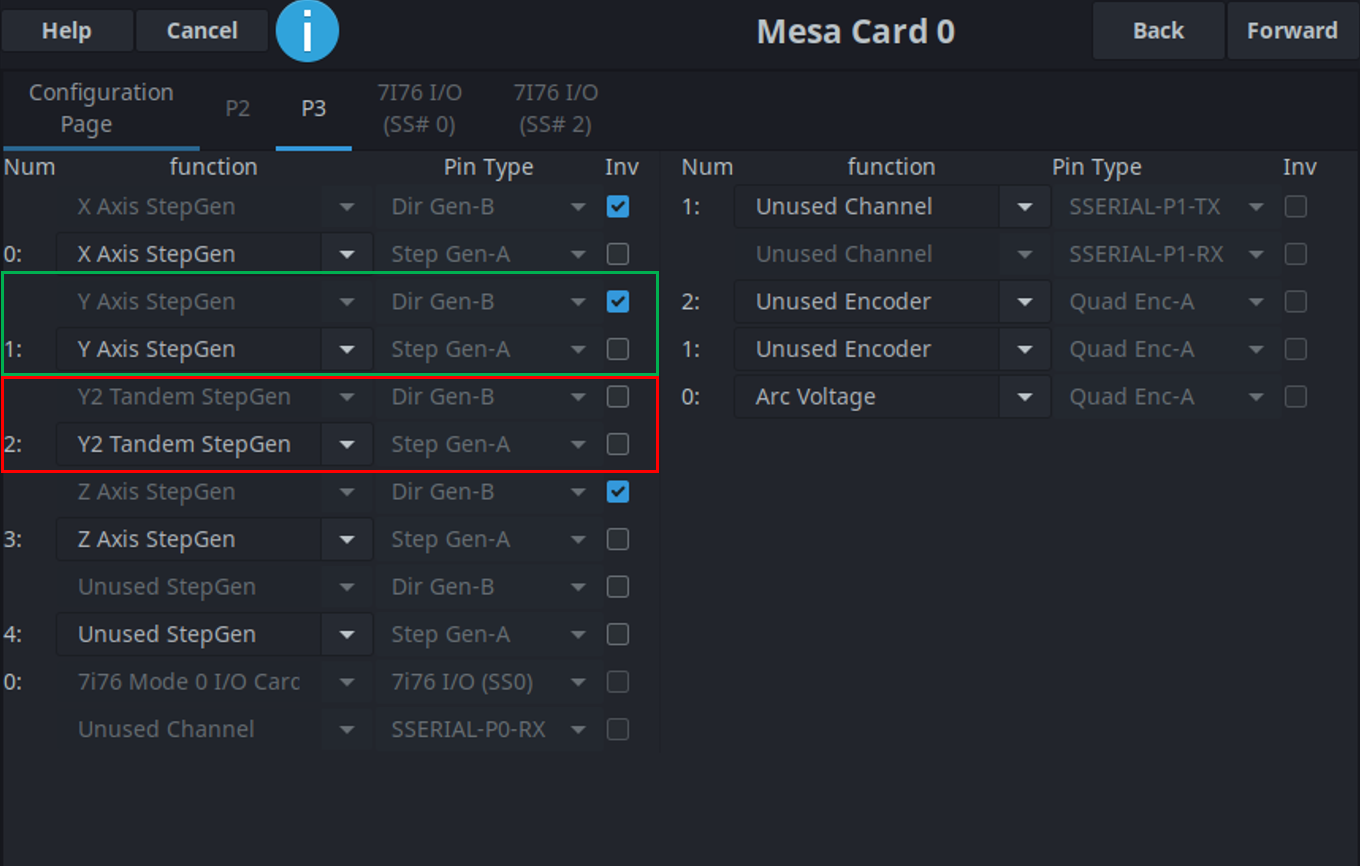Click the Forward button
The width and height of the screenshot is (1360, 866).
click(x=1292, y=31)
